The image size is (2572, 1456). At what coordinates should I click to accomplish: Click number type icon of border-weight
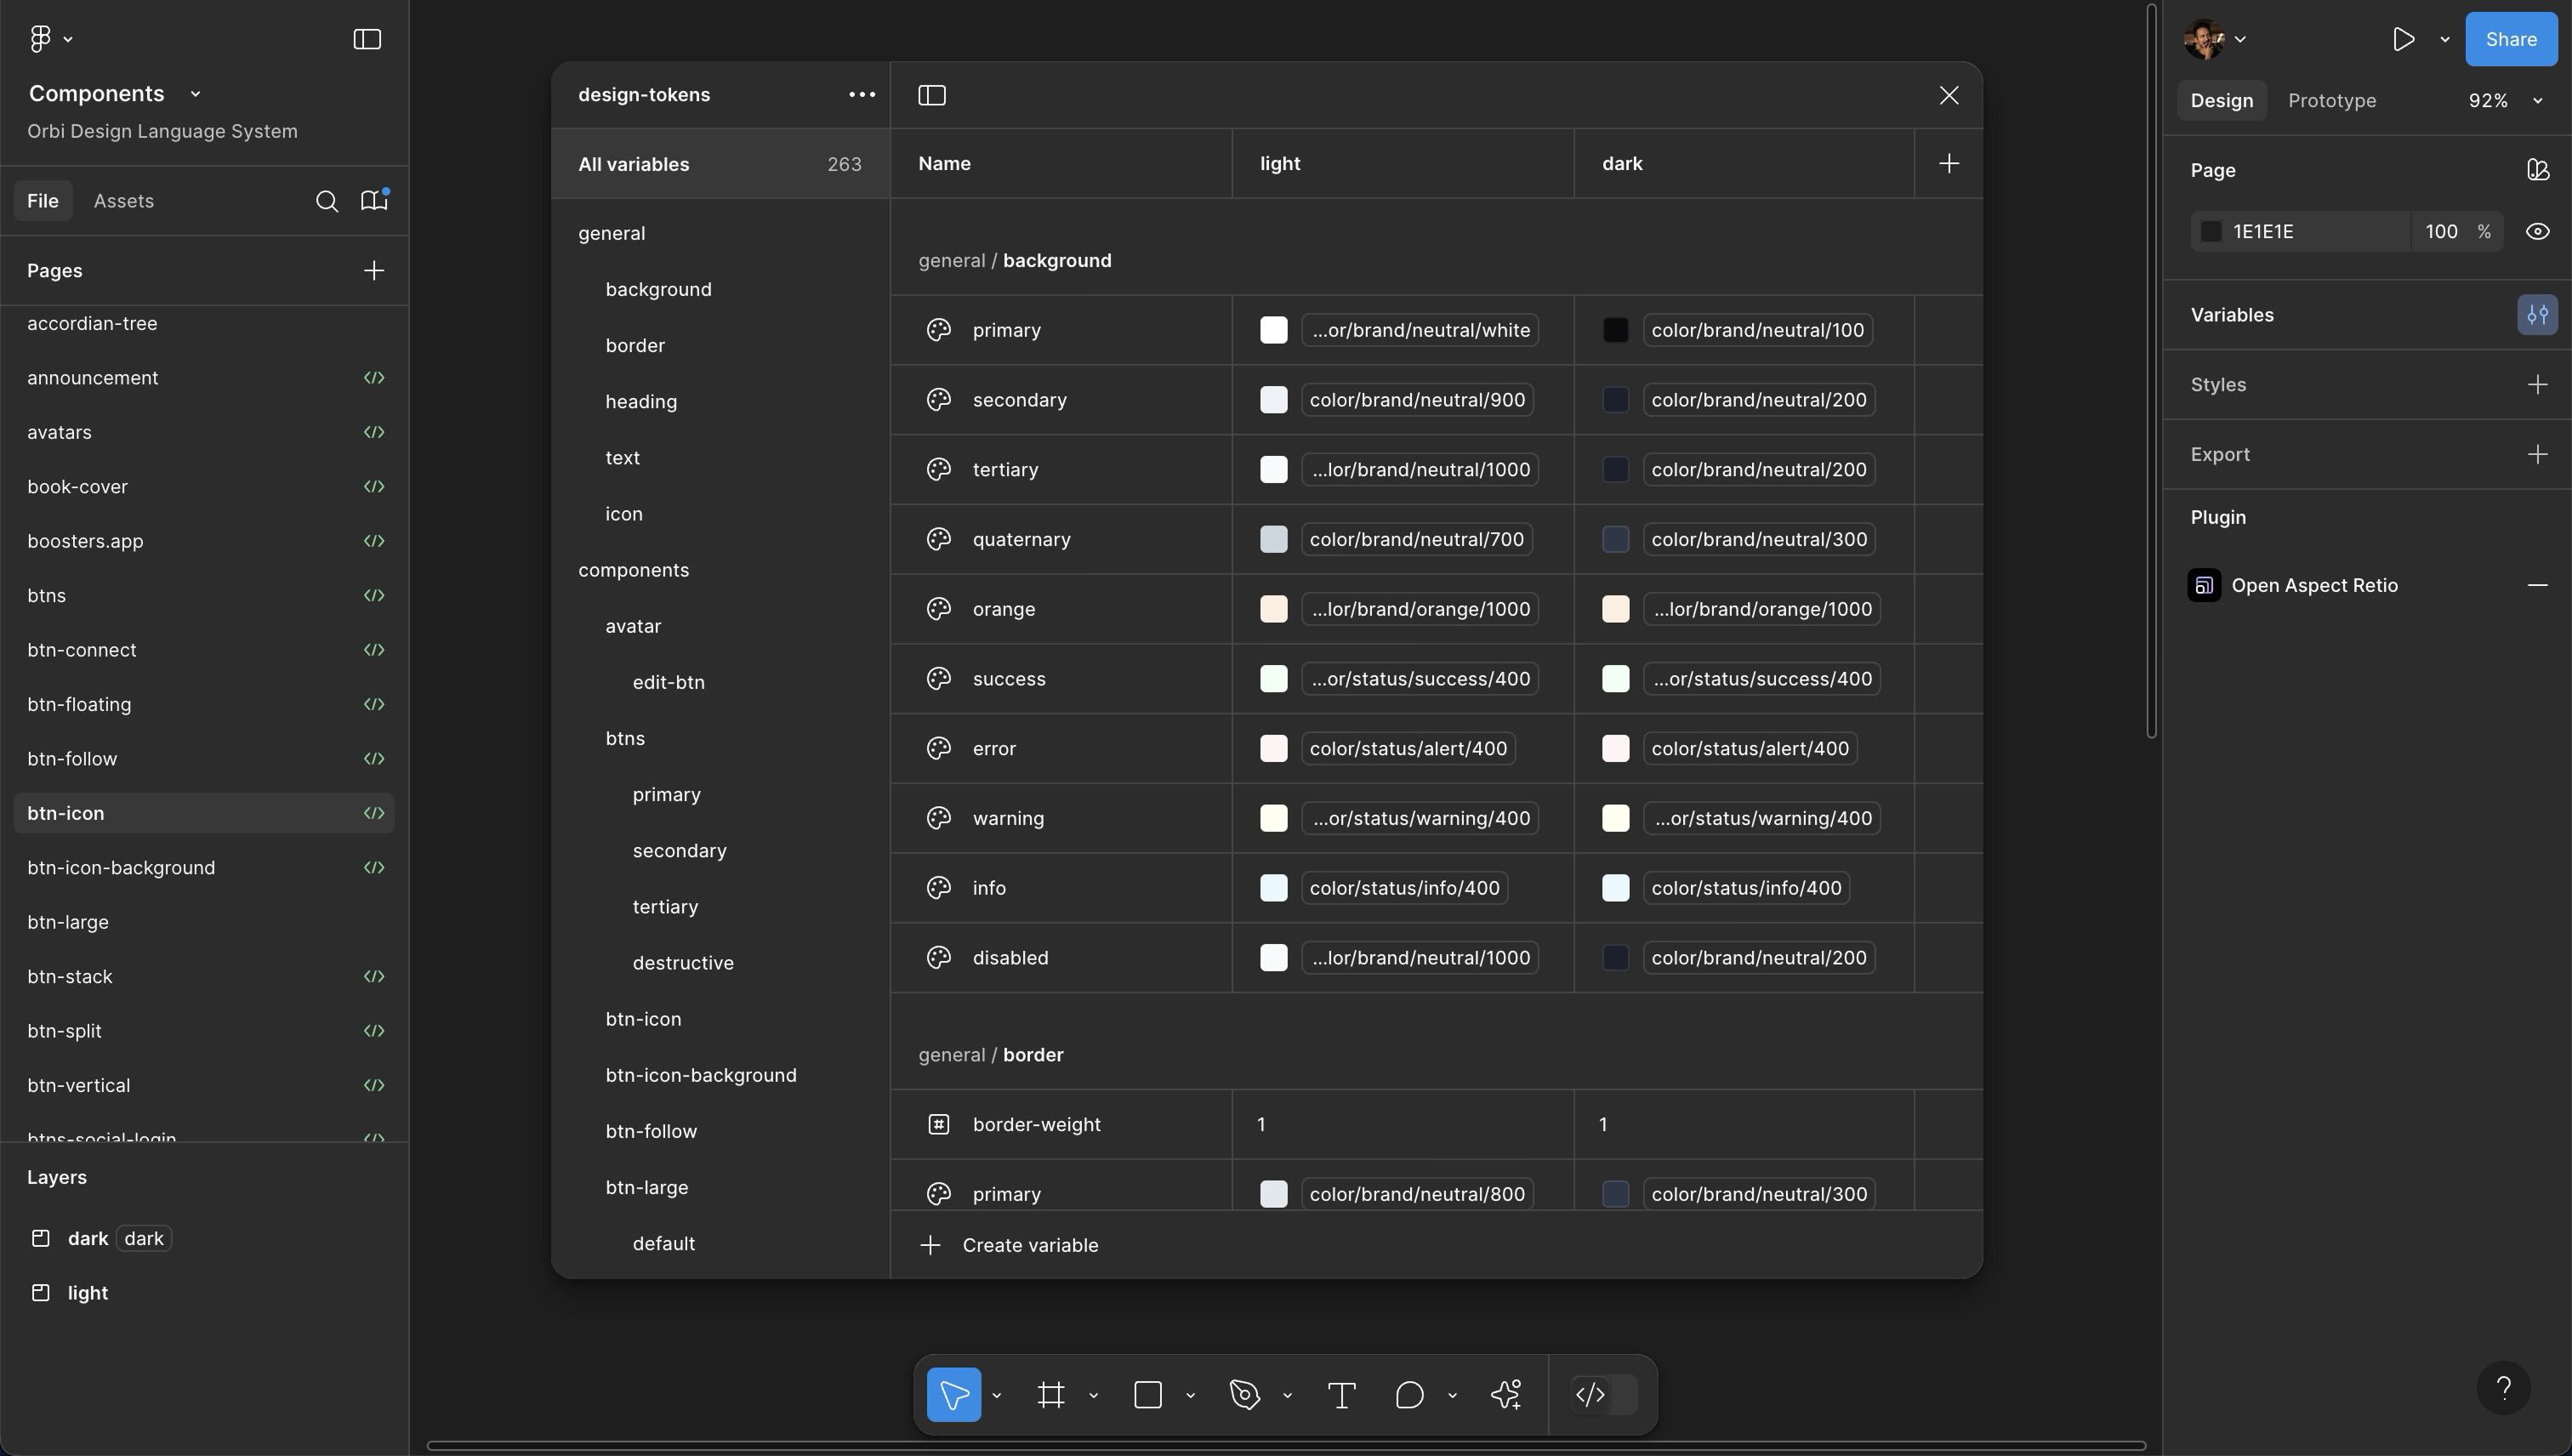(938, 1125)
